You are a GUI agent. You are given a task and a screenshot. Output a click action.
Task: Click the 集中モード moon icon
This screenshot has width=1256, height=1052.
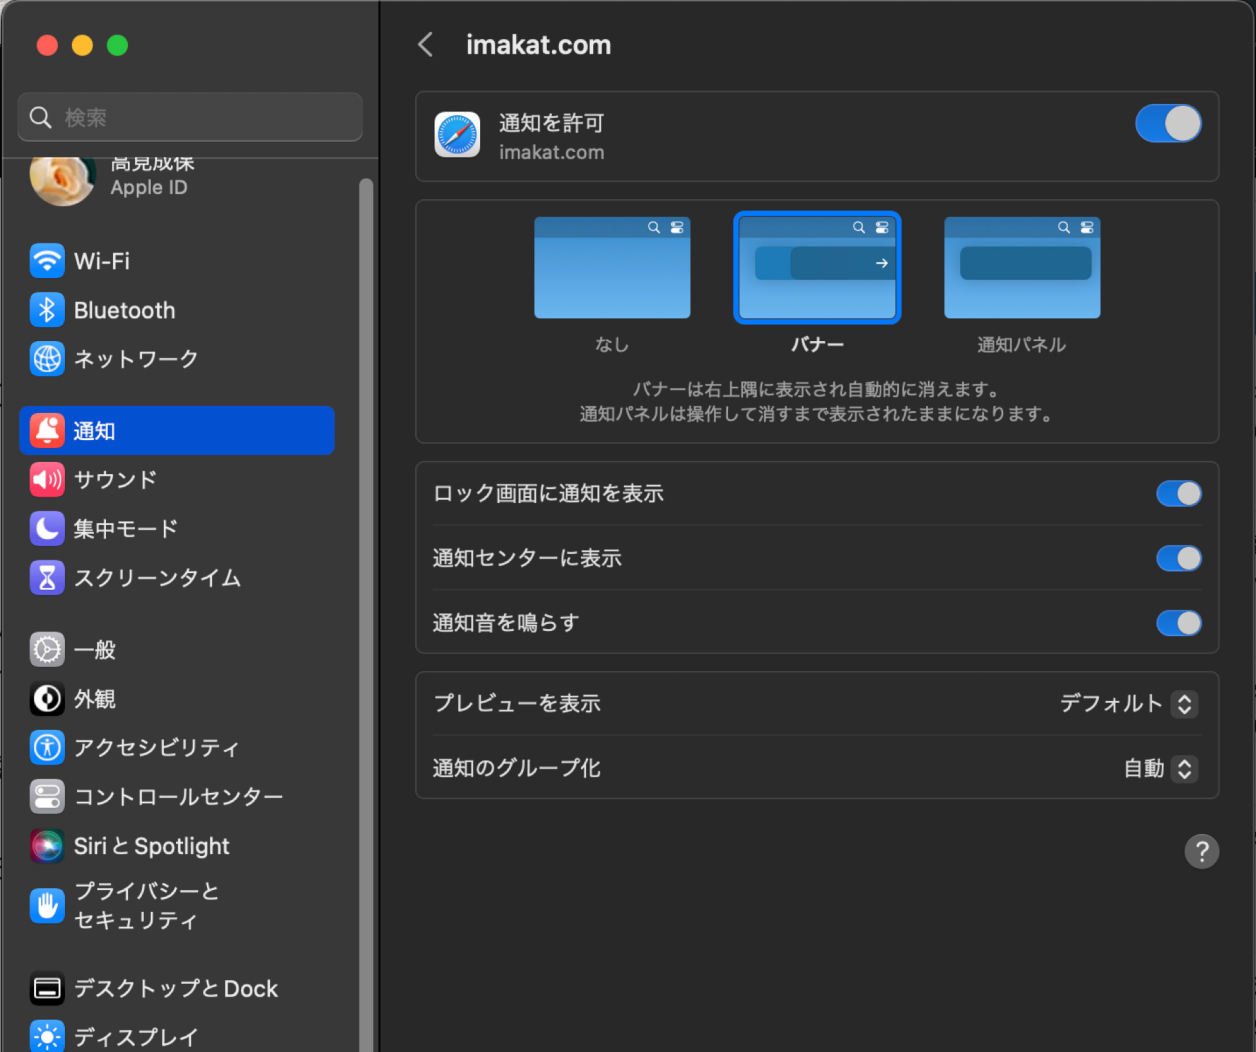[47, 528]
